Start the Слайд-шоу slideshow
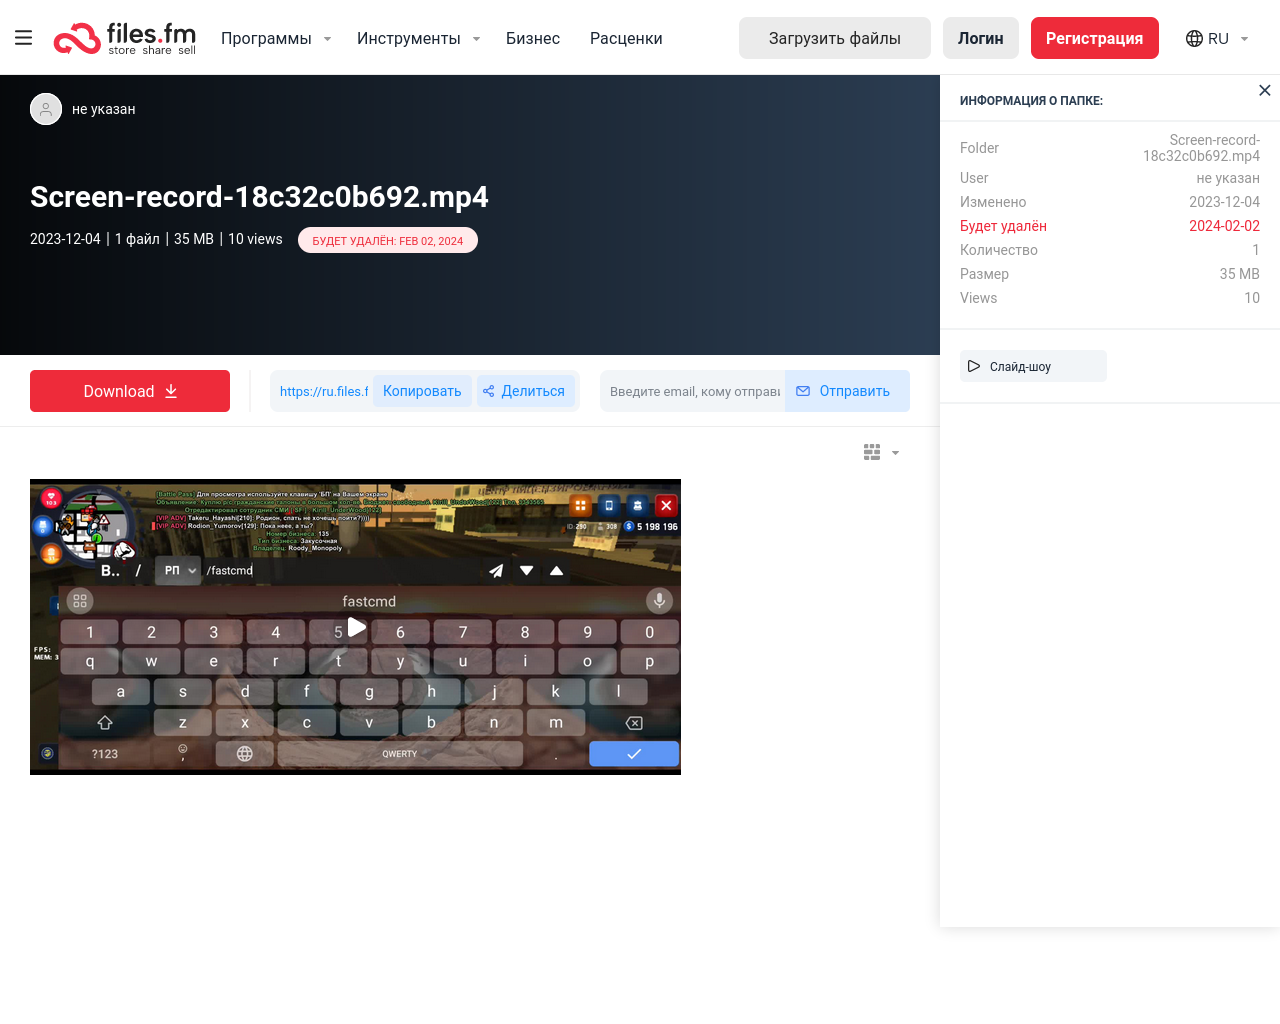Image resolution: width=1280 pixels, height=1024 pixels. [1033, 366]
